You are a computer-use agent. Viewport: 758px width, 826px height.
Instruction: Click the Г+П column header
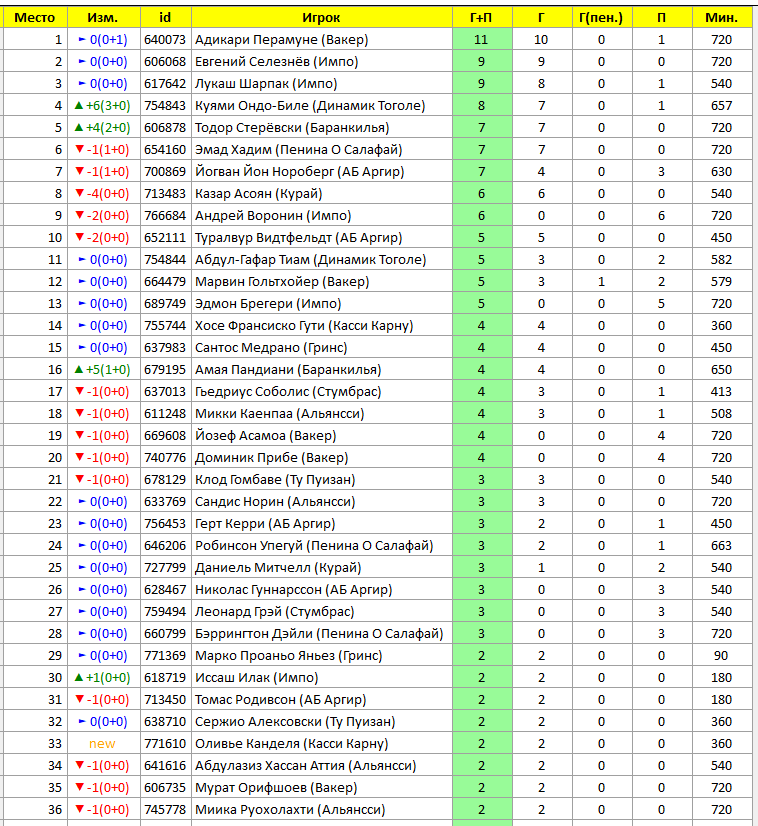pyautogui.click(x=481, y=17)
